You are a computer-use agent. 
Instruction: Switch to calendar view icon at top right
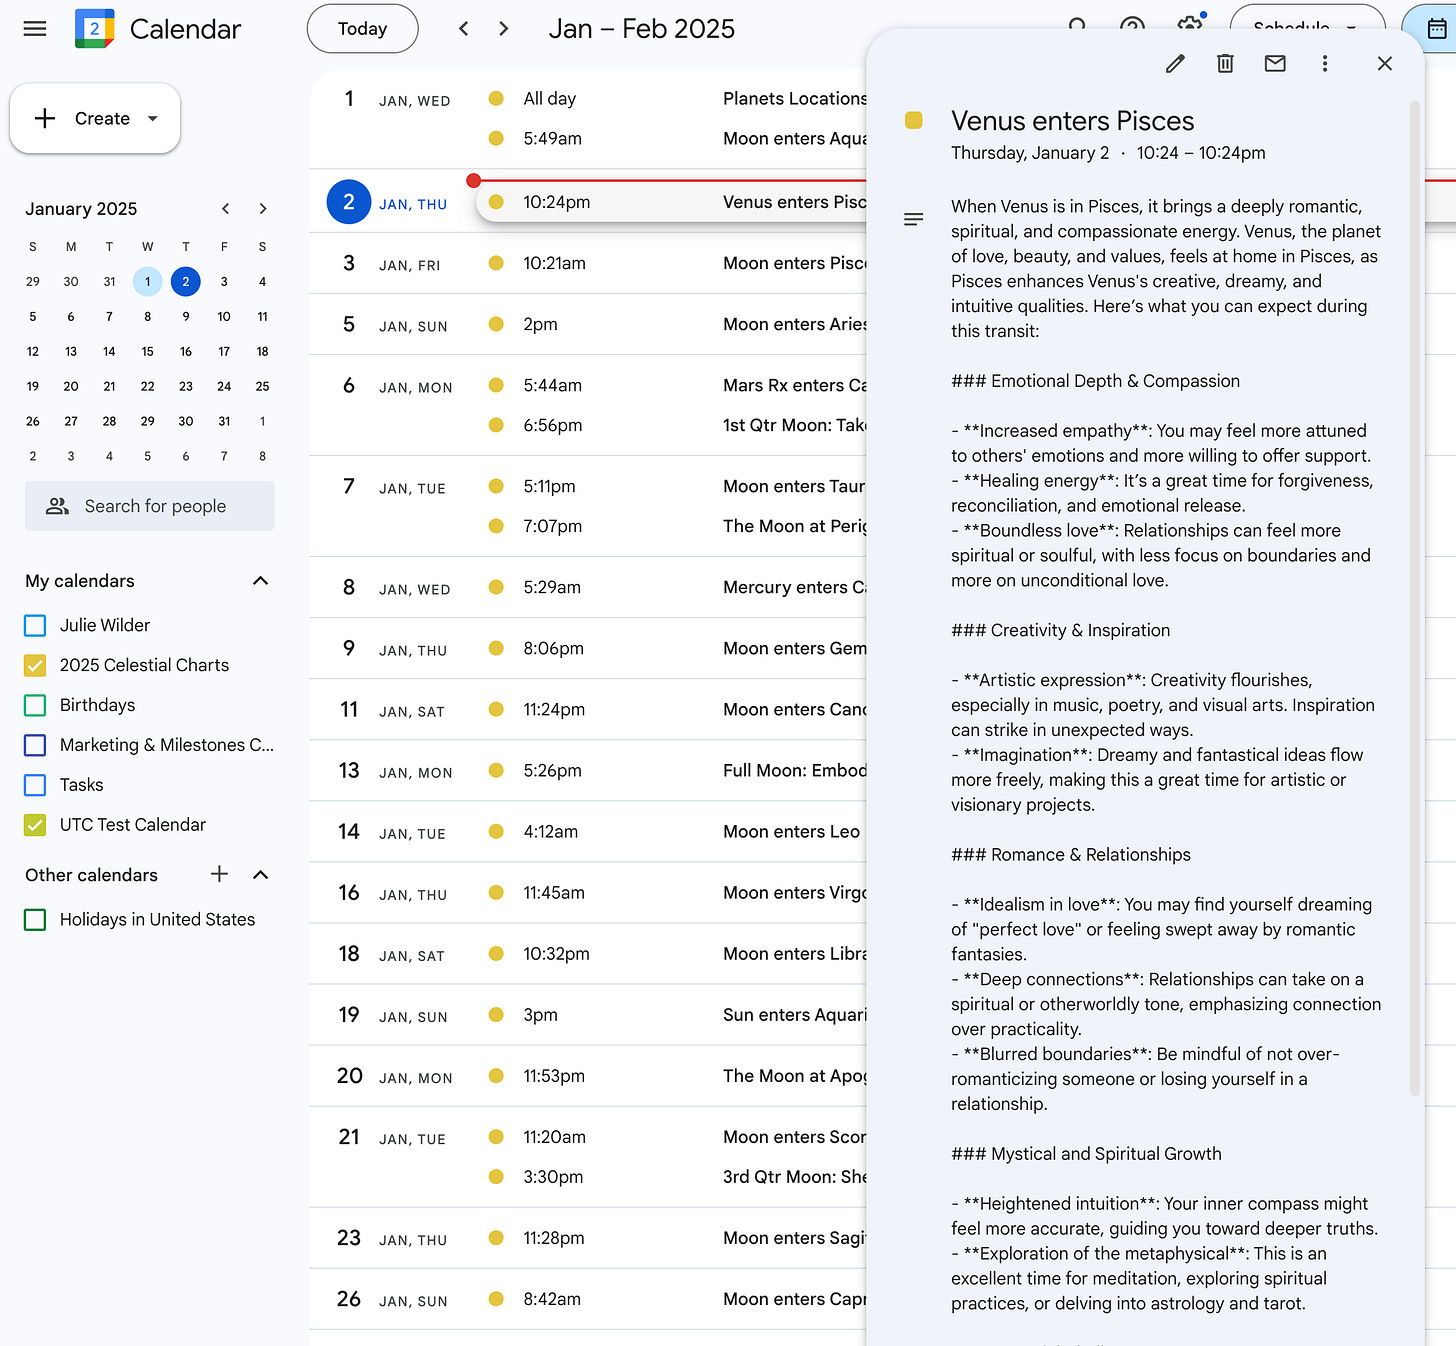click(x=1435, y=28)
